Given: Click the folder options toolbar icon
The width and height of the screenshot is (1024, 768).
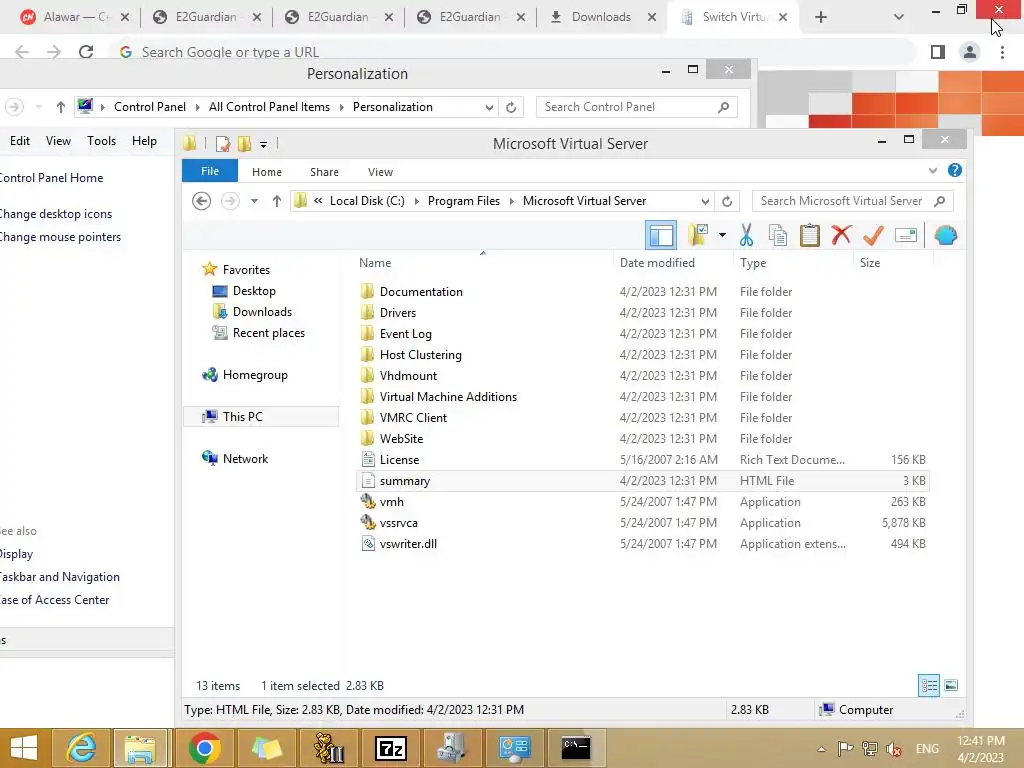Looking at the screenshot, I should (697, 235).
